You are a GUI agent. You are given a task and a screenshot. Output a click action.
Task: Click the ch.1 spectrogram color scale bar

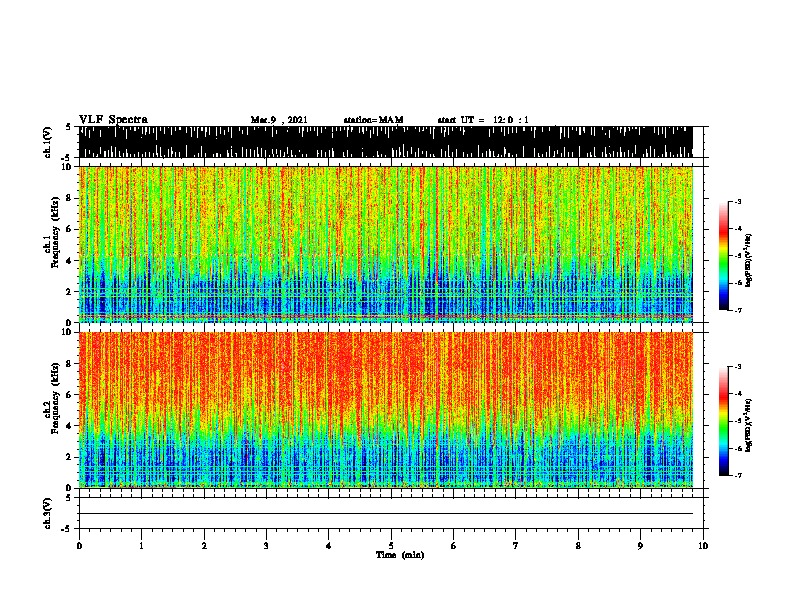point(724,256)
